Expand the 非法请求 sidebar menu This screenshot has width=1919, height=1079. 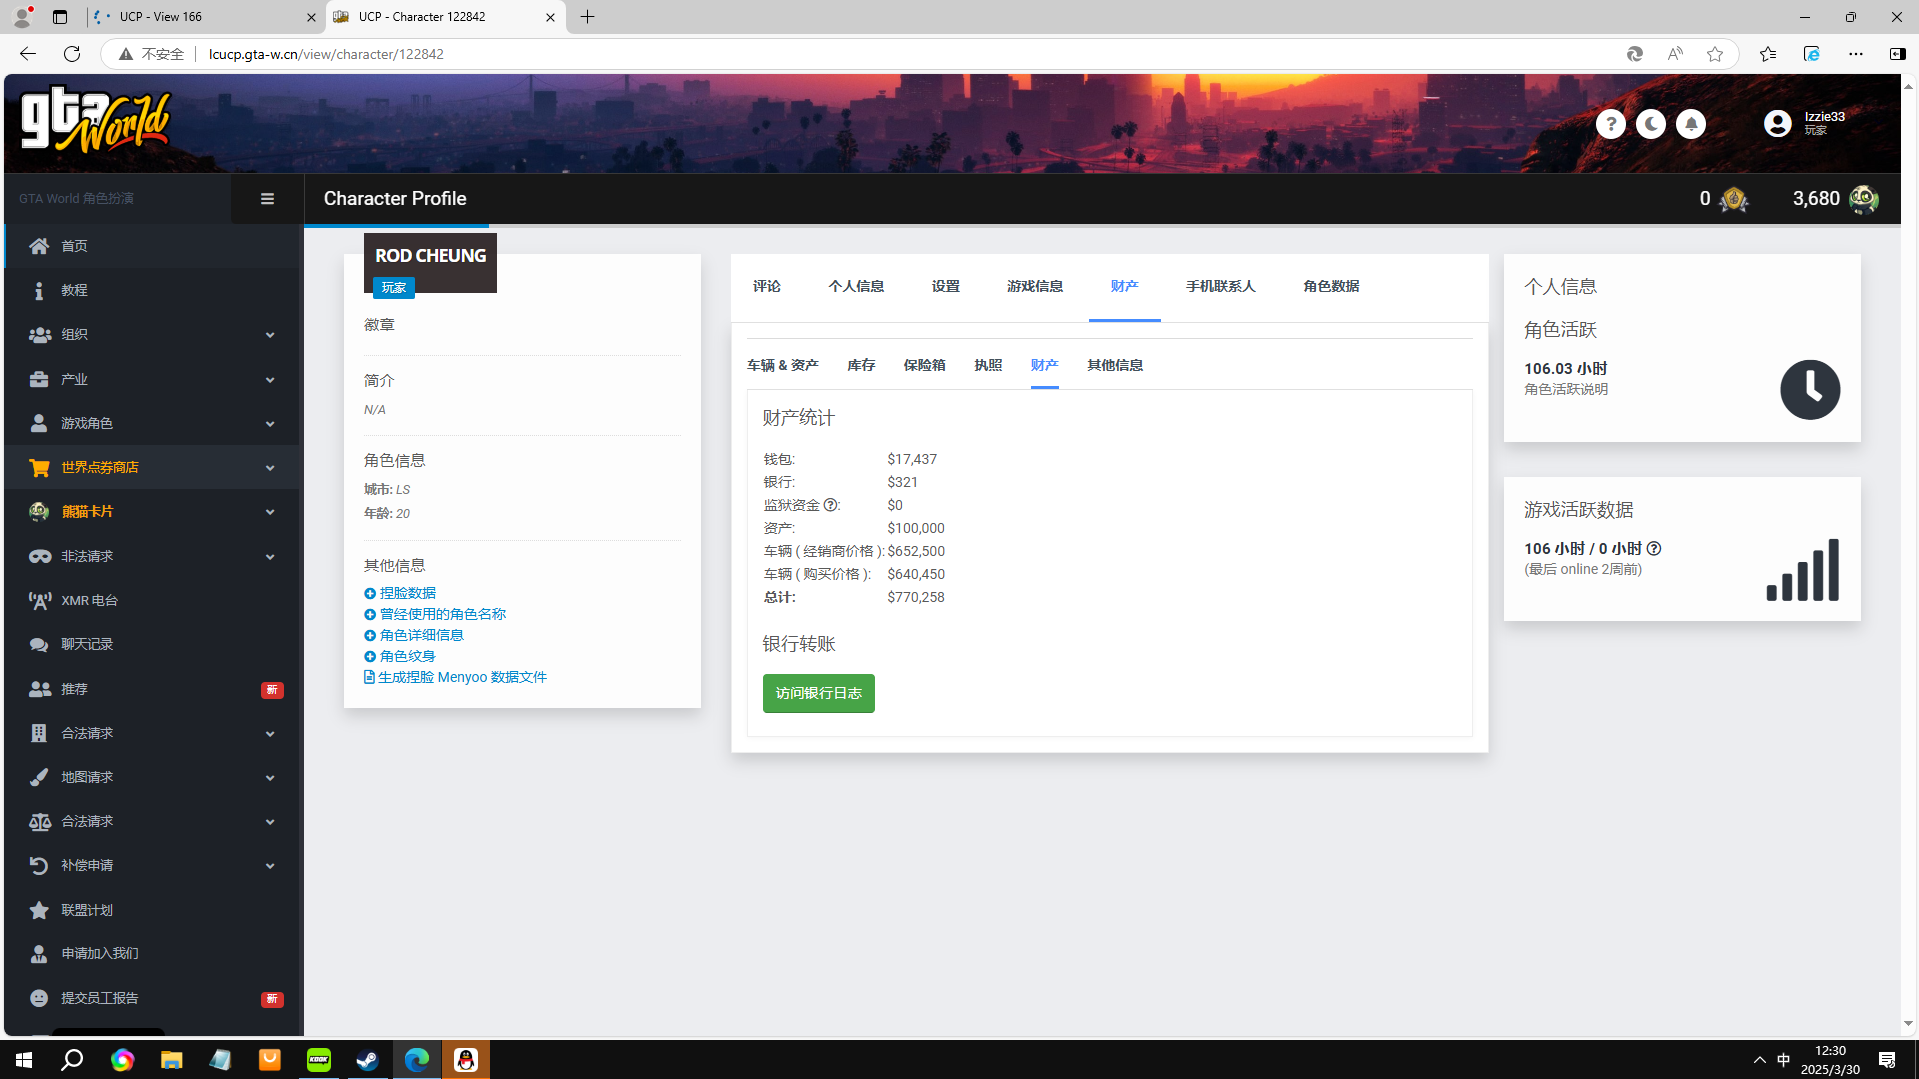click(152, 556)
